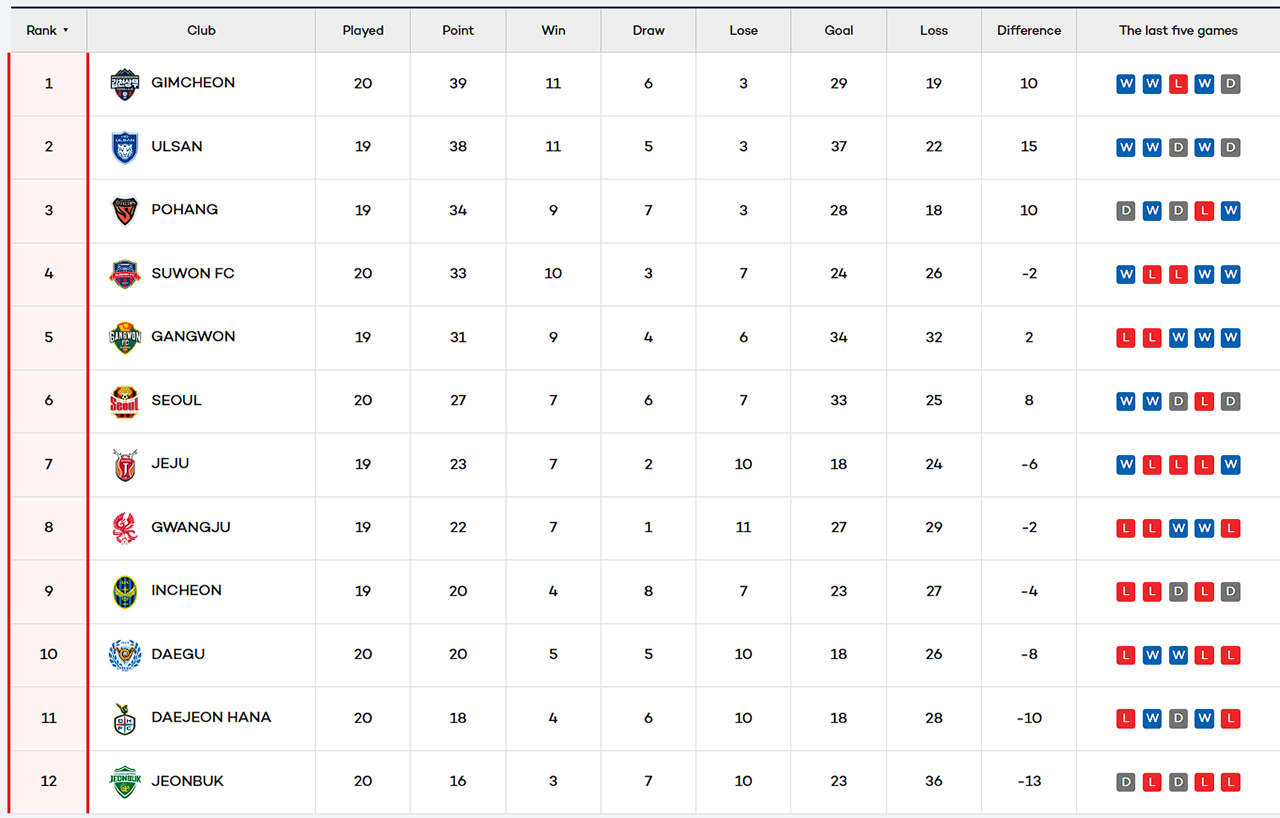Click the Gimcheon club crest icon
Image resolution: width=1280 pixels, height=818 pixels.
click(x=125, y=84)
